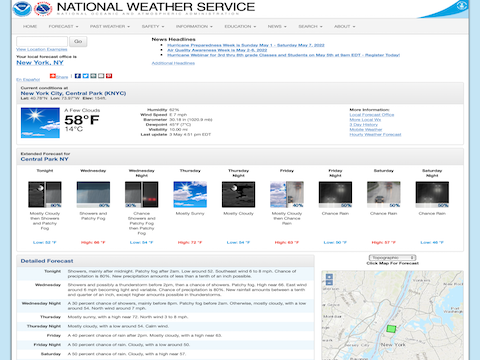Click the location search input field

[42, 41]
